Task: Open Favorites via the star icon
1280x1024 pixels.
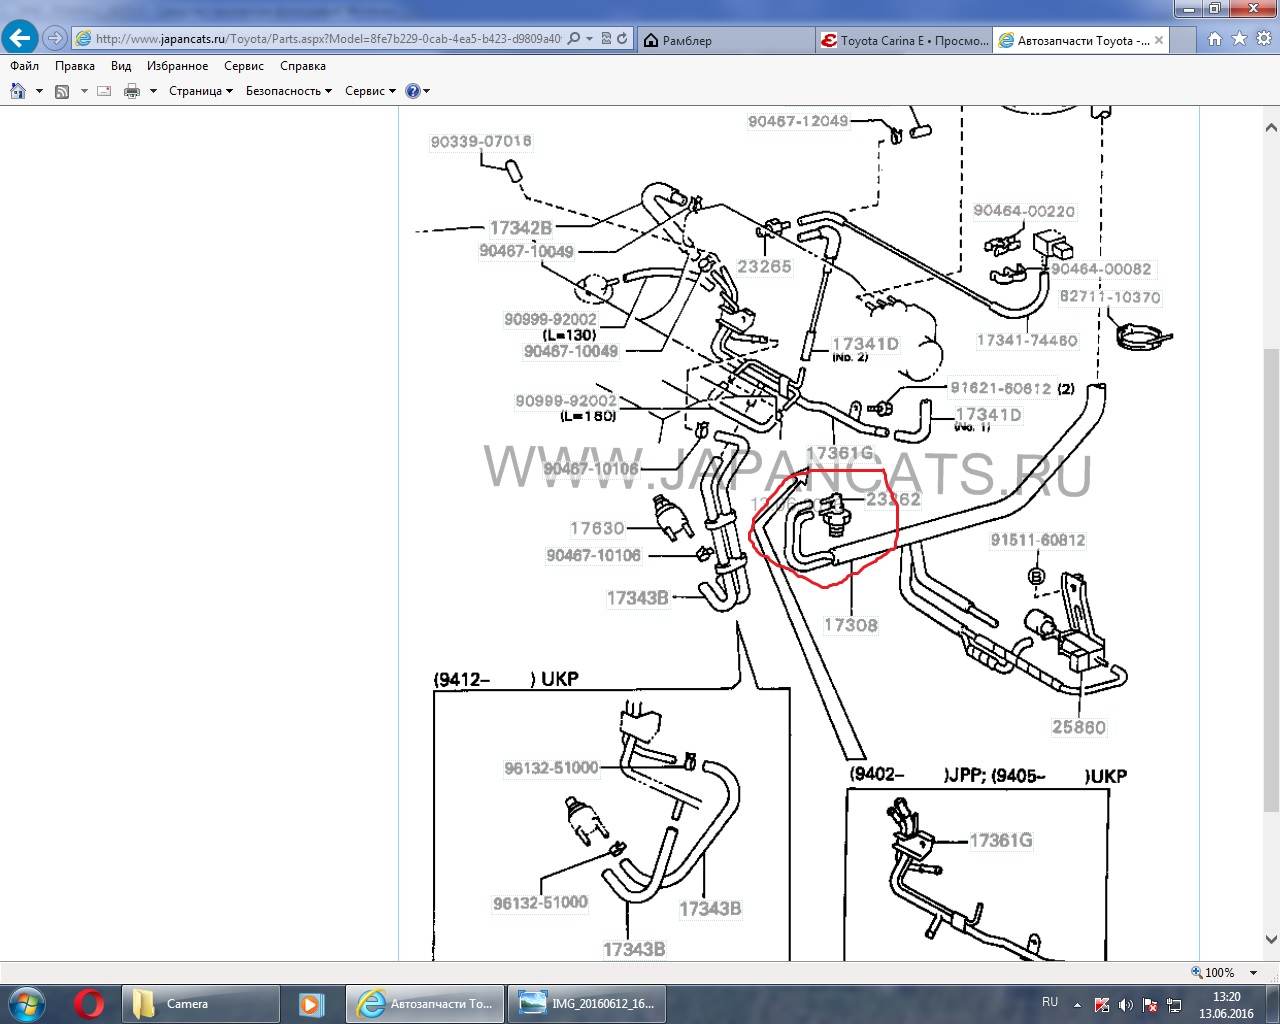Action: (1239, 39)
